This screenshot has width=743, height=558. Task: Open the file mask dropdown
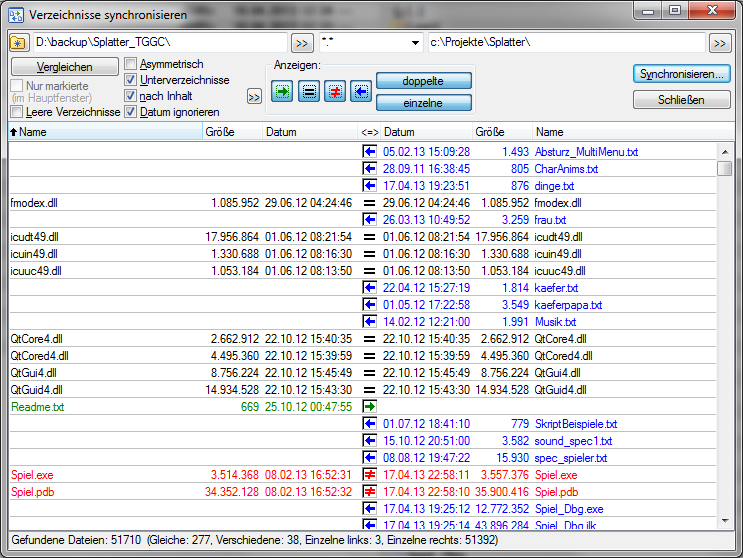[415, 43]
